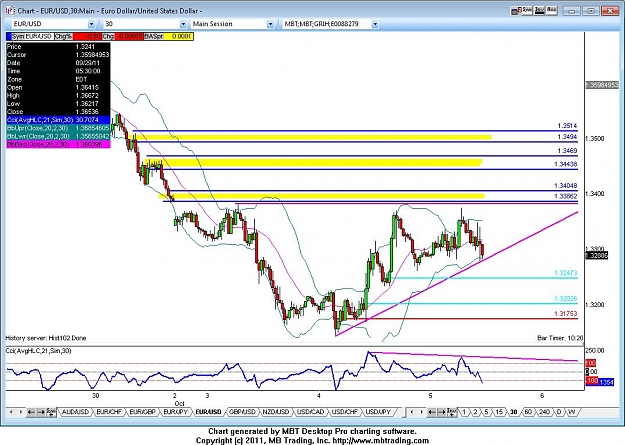The image size is (625, 445).
Task: Click the 1.31753 red level label
Action: [x=566, y=313]
